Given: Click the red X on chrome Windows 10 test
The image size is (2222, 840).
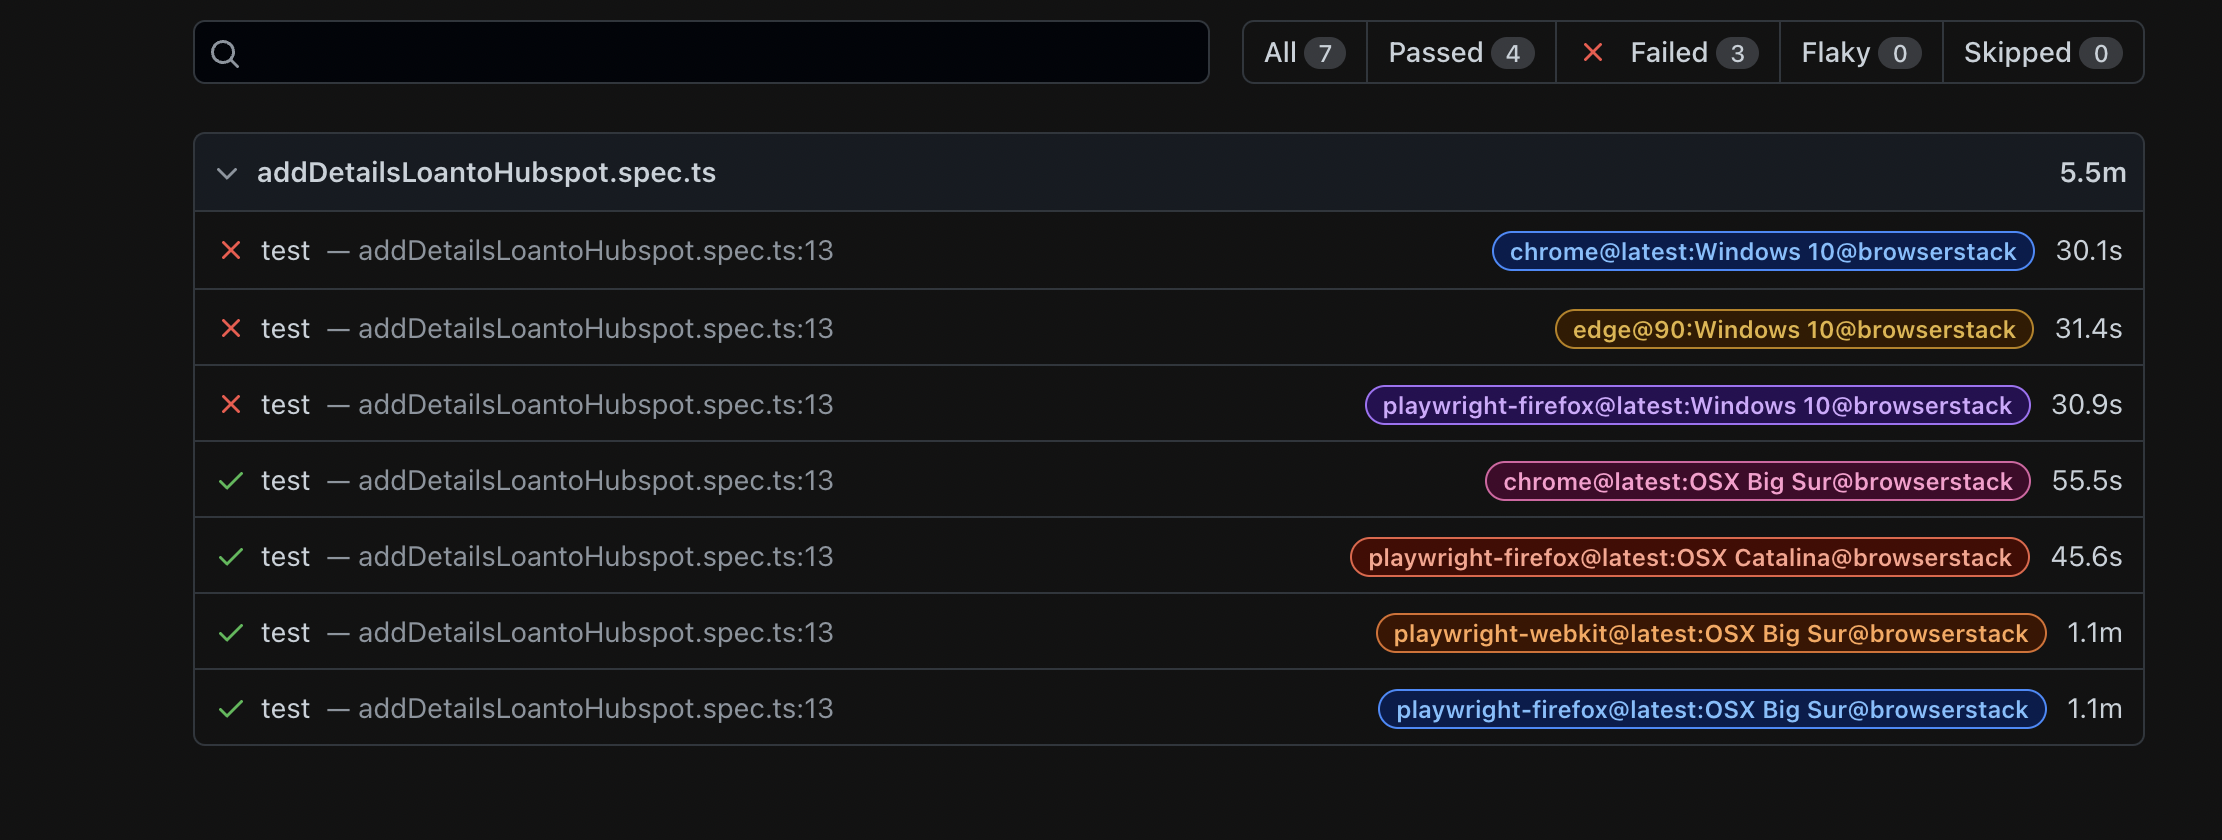Looking at the screenshot, I should 231,250.
